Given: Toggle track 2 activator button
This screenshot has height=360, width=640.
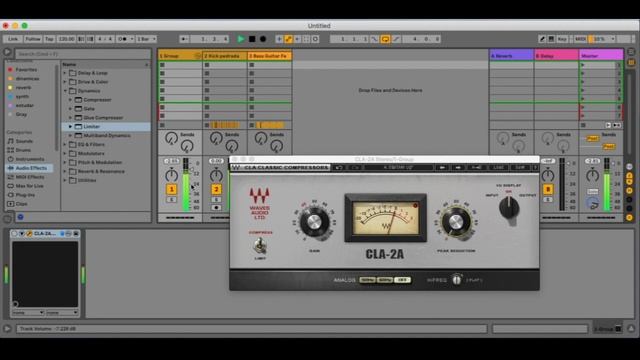Looking at the screenshot, I should (x=216, y=189).
